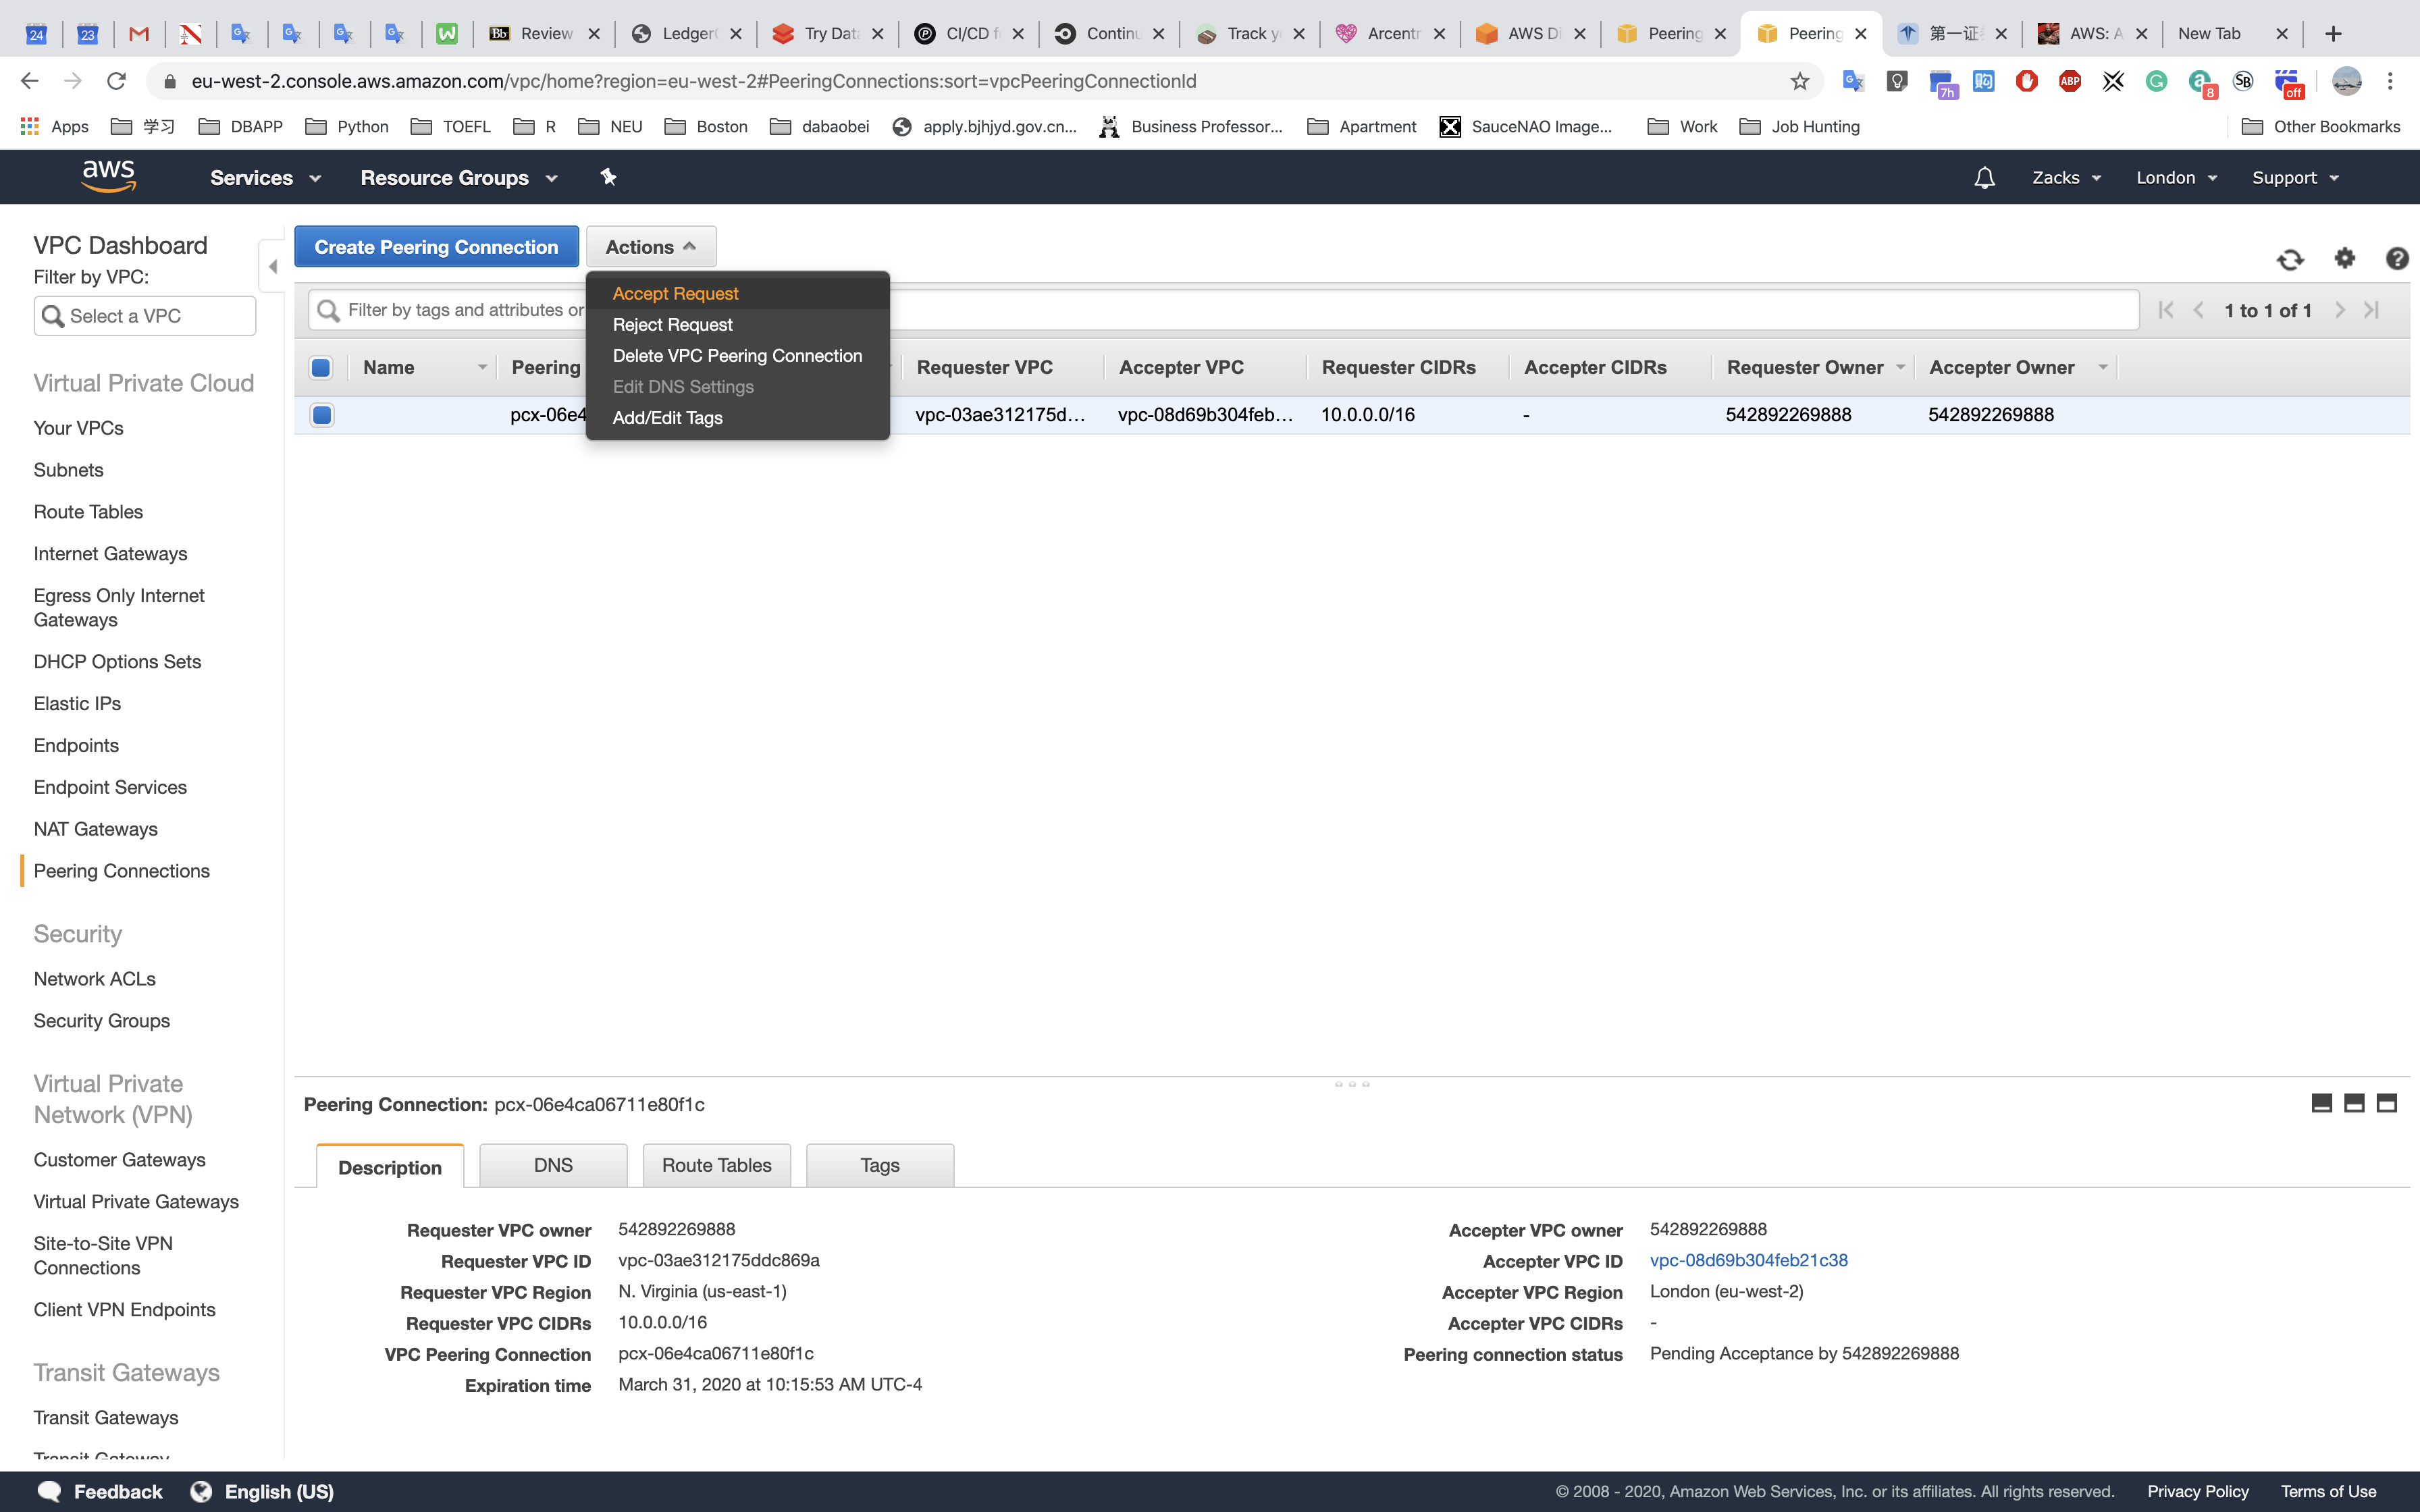This screenshot has height=1512, width=2420.
Task: Open the AWS notifications bell
Action: tap(1984, 178)
